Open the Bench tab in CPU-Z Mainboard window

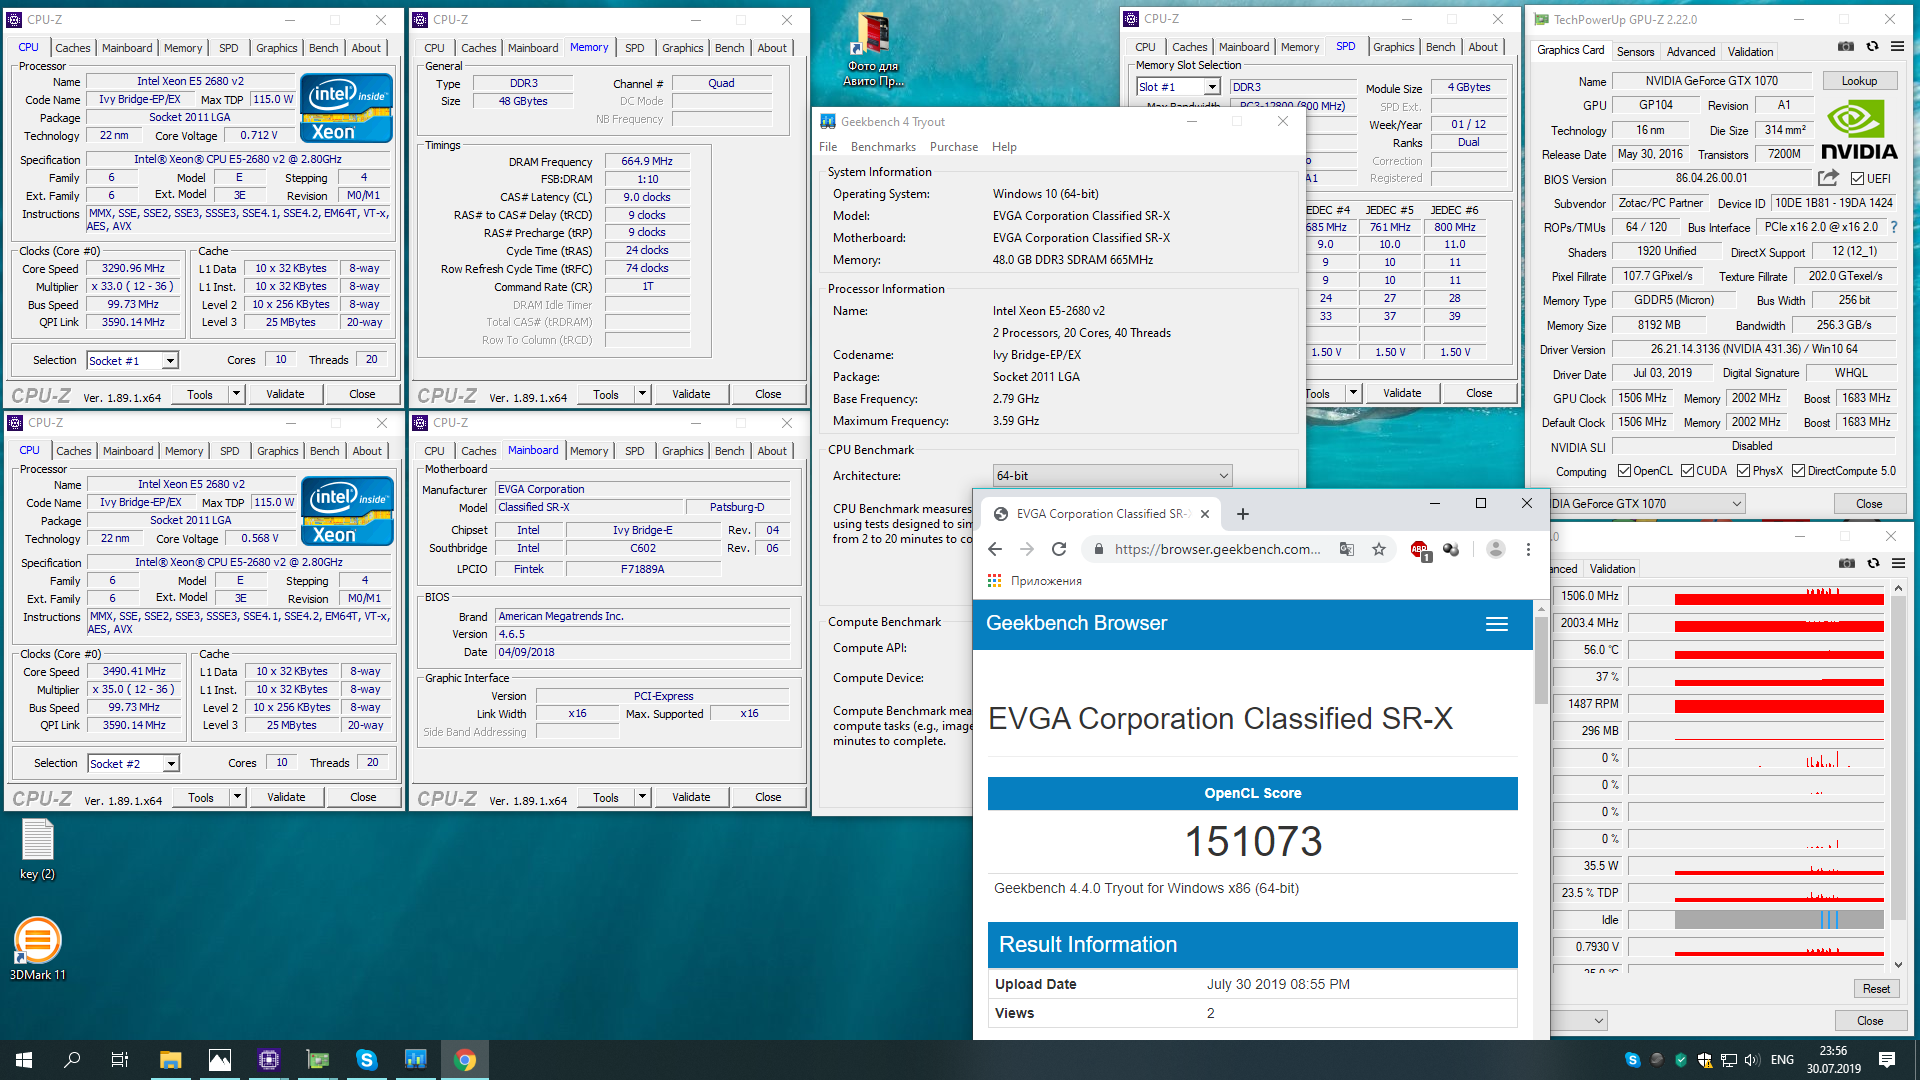tap(729, 451)
